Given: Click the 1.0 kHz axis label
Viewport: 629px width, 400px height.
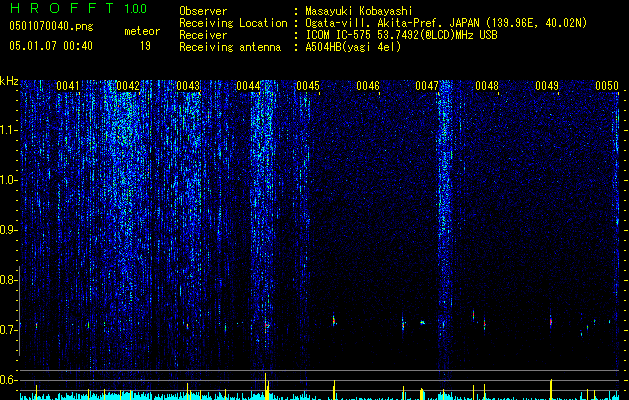Looking at the screenshot, I should 8,180.
